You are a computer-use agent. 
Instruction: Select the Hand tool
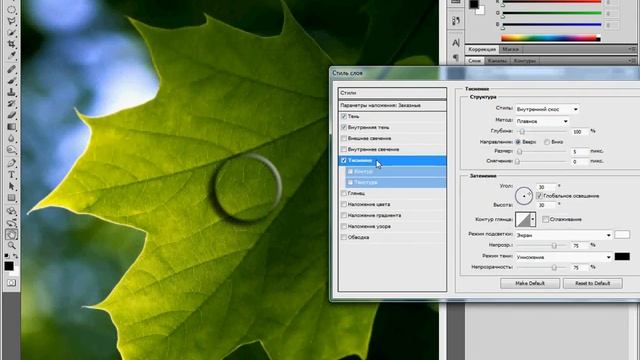pyautogui.click(x=11, y=234)
